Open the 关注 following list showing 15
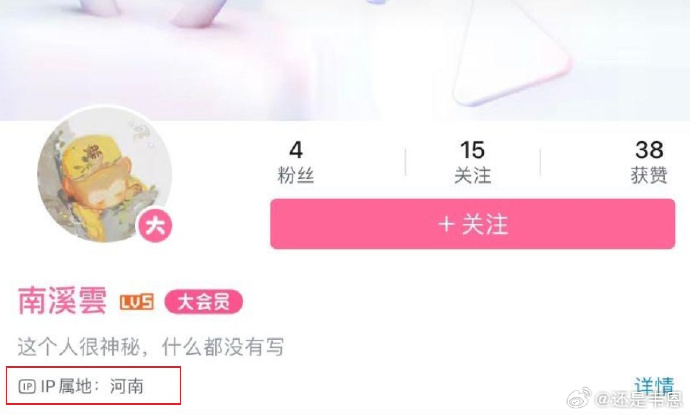690x415 pixels. 473,162
